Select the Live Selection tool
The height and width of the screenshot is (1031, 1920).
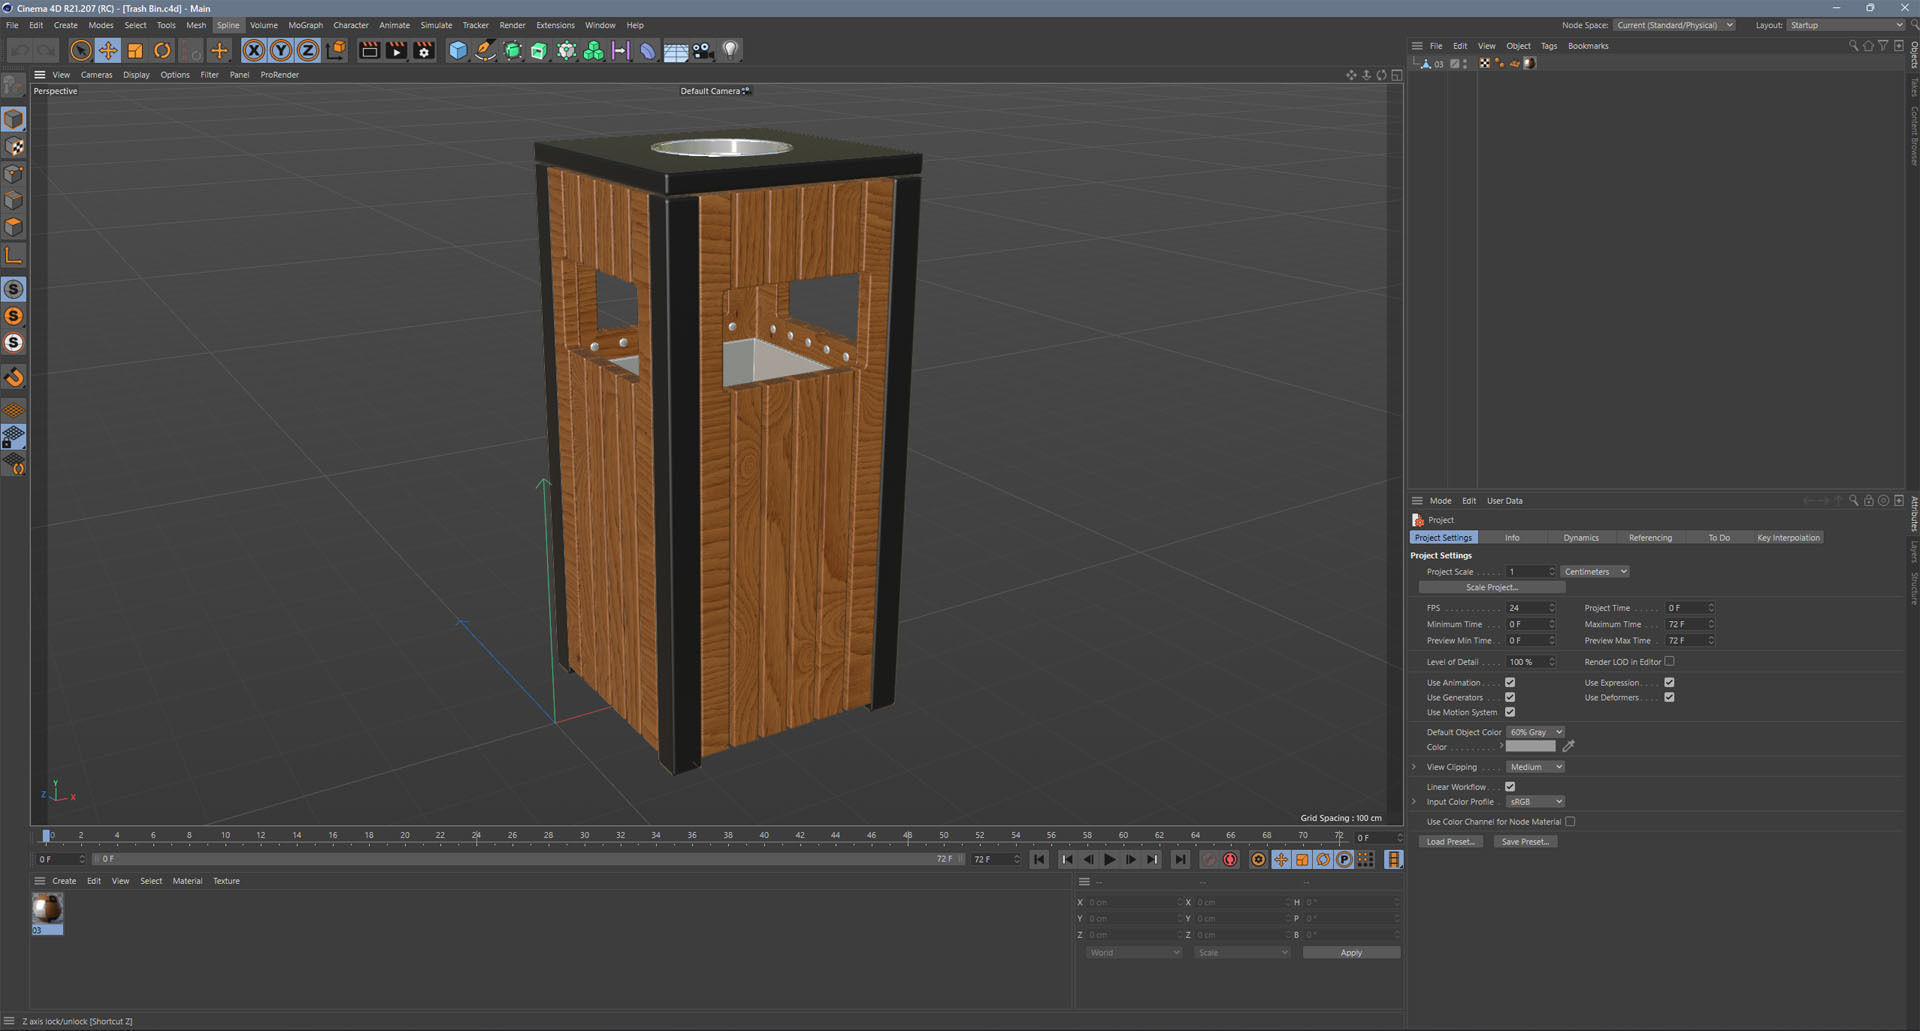tap(81, 50)
